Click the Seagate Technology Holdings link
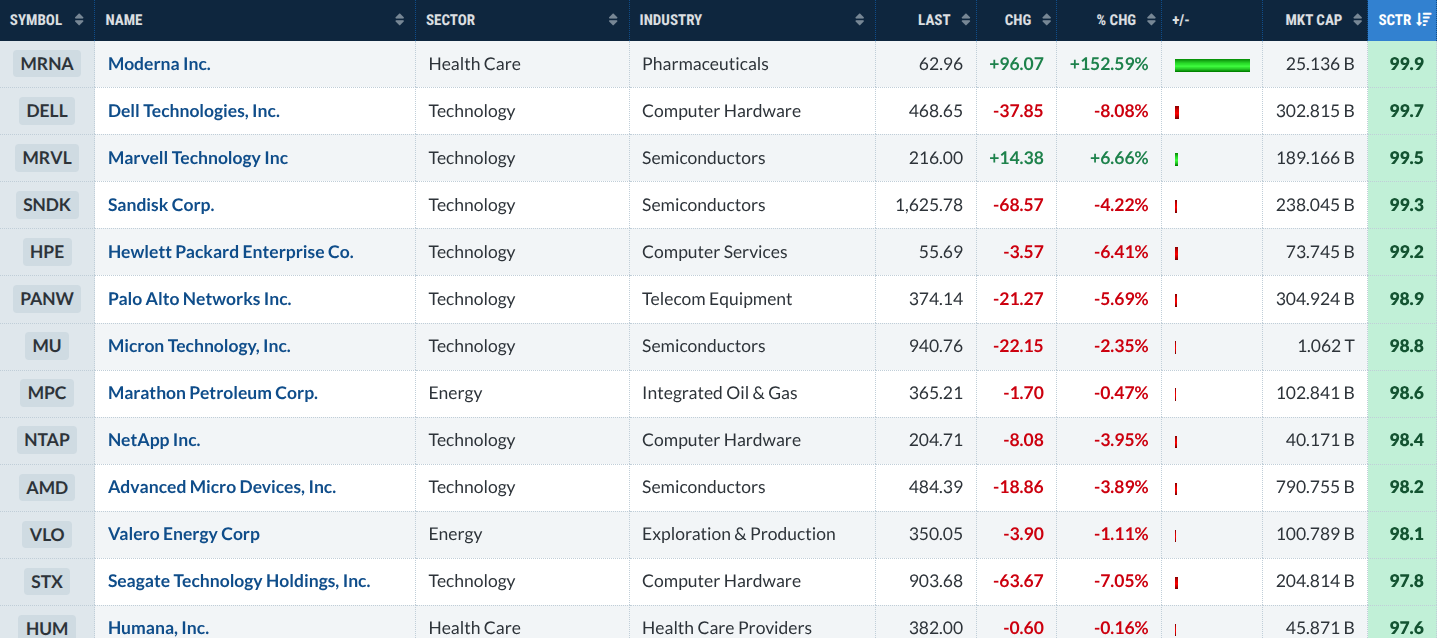Image resolution: width=1437 pixels, height=638 pixels. [239, 581]
